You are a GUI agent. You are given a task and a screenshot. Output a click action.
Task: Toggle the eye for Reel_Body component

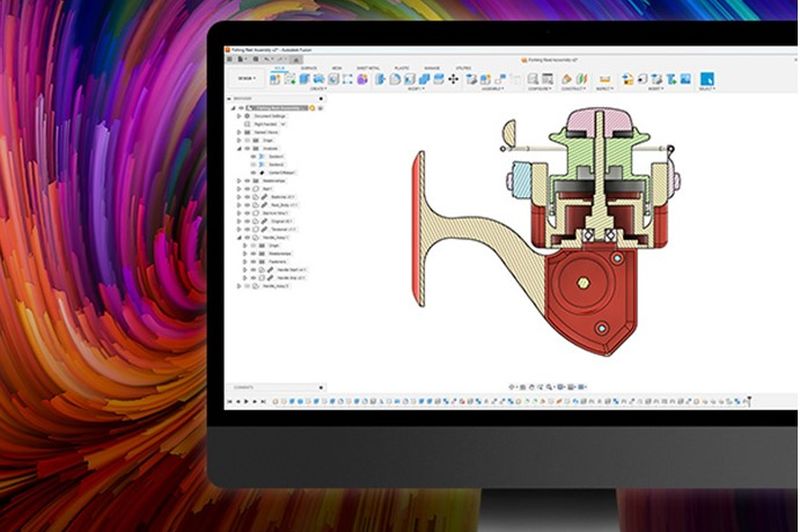pos(247,205)
